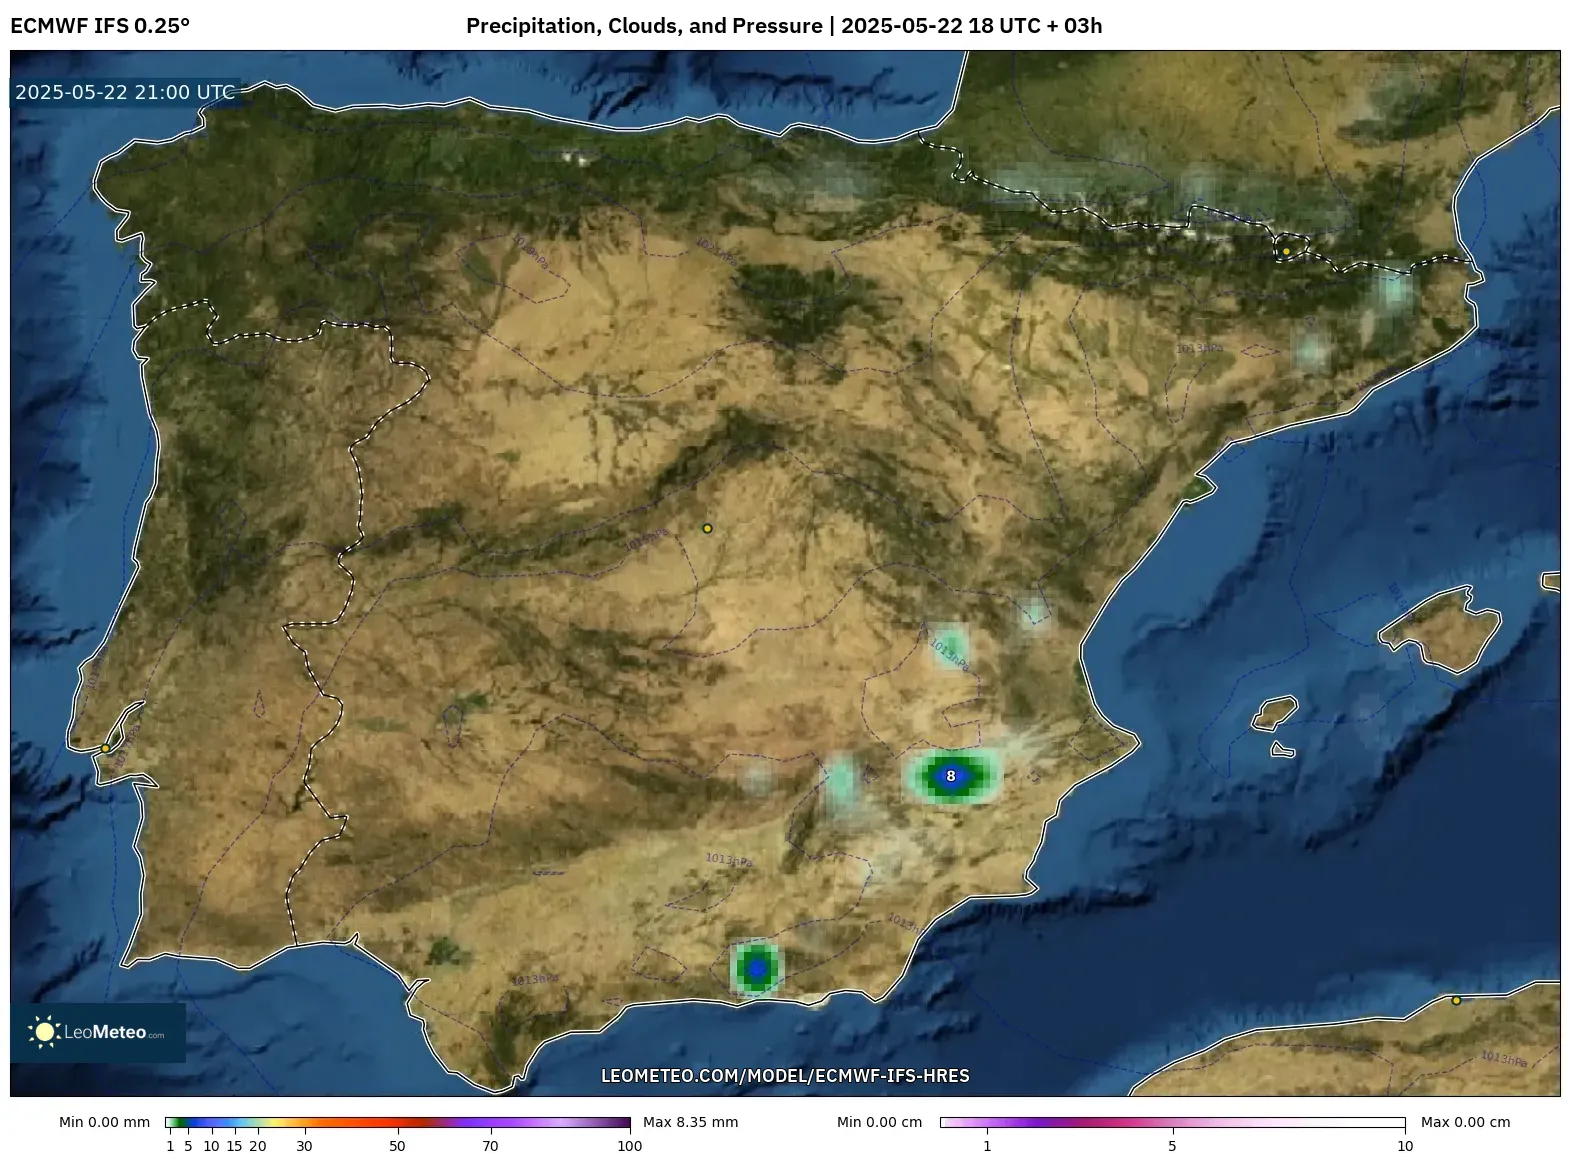
Task: Click the Madrid city marker dot
Action: (707, 528)
